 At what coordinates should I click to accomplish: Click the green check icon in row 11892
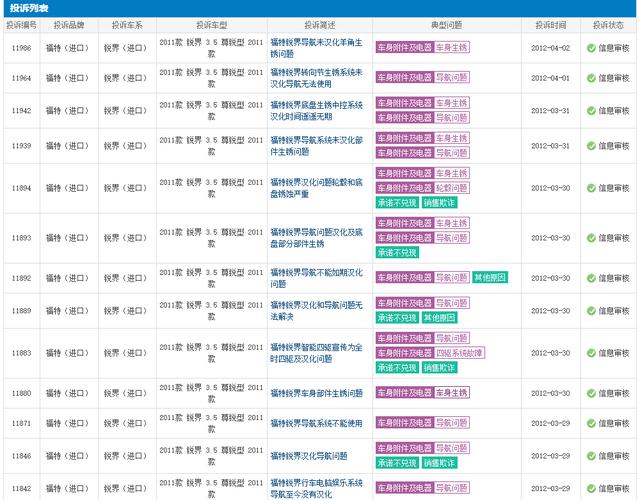(x=591, y=278)
